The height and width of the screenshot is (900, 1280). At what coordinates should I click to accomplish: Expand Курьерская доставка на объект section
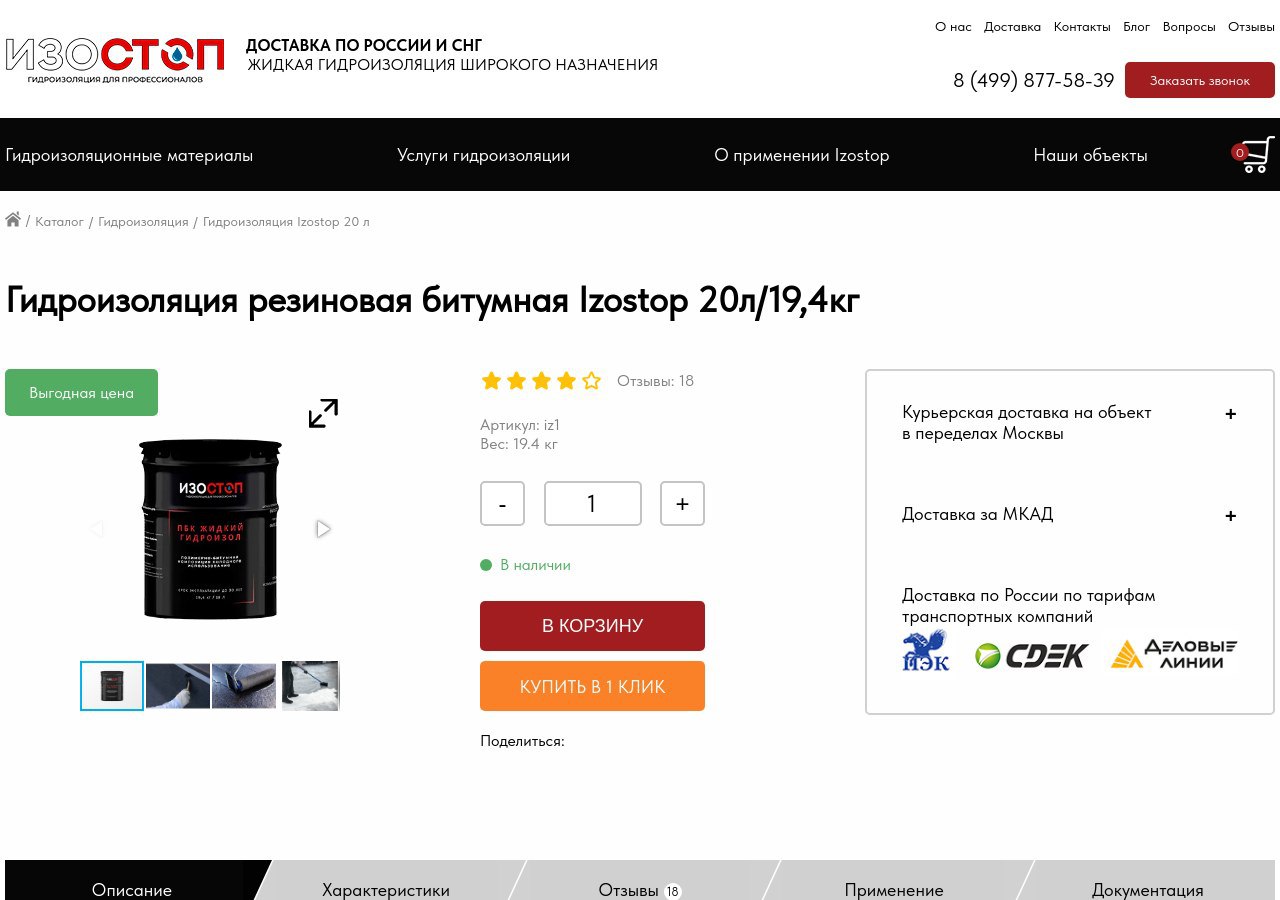(1070, 422)
